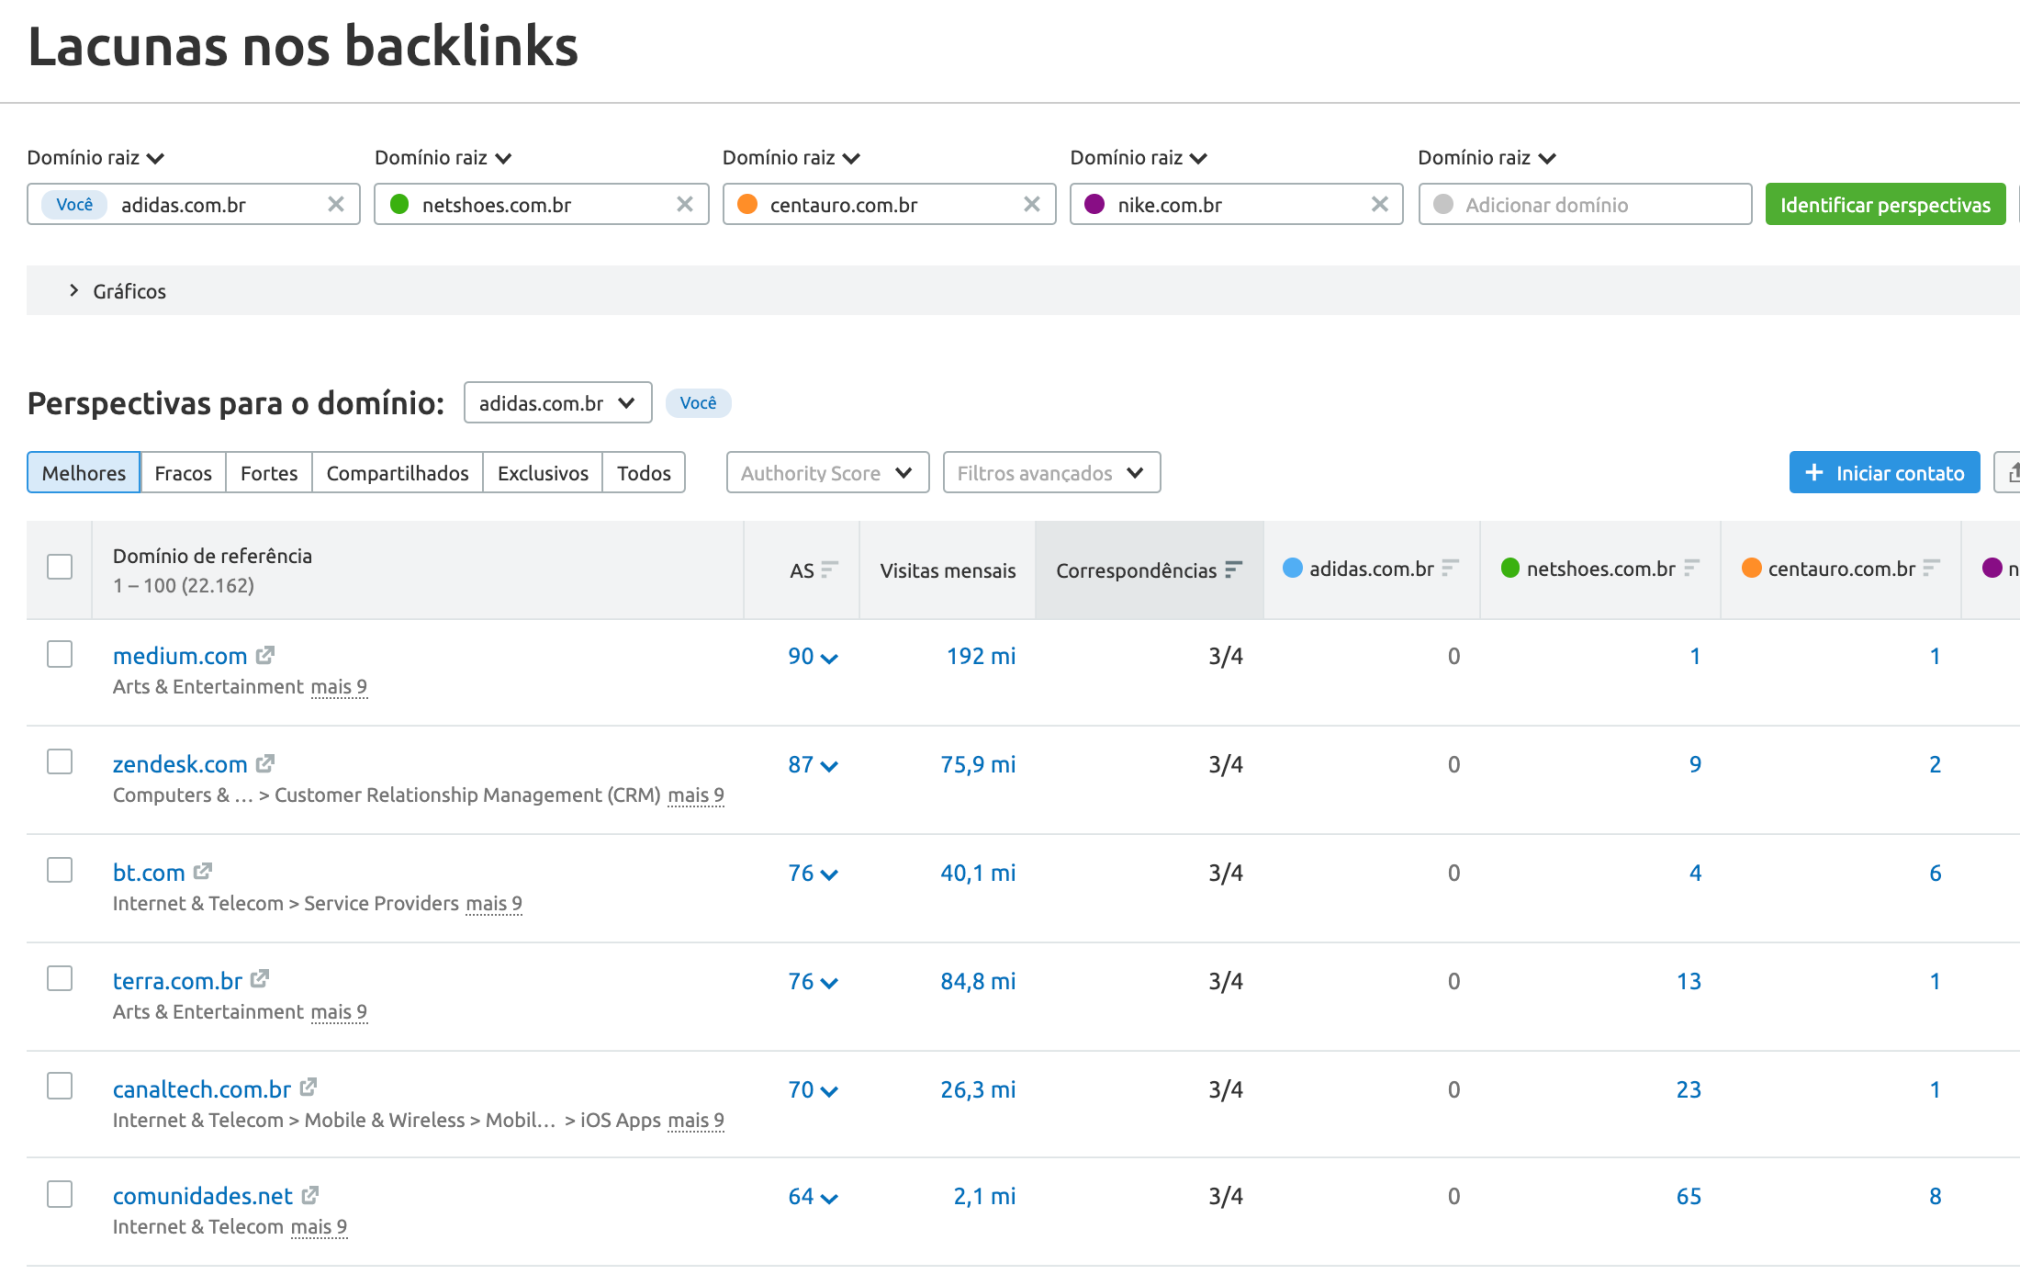Sort netshoes.com.br column icon
The width and height of the screenshot is (2020, 1274).
pyautogui.click(x=1691, y=568)
